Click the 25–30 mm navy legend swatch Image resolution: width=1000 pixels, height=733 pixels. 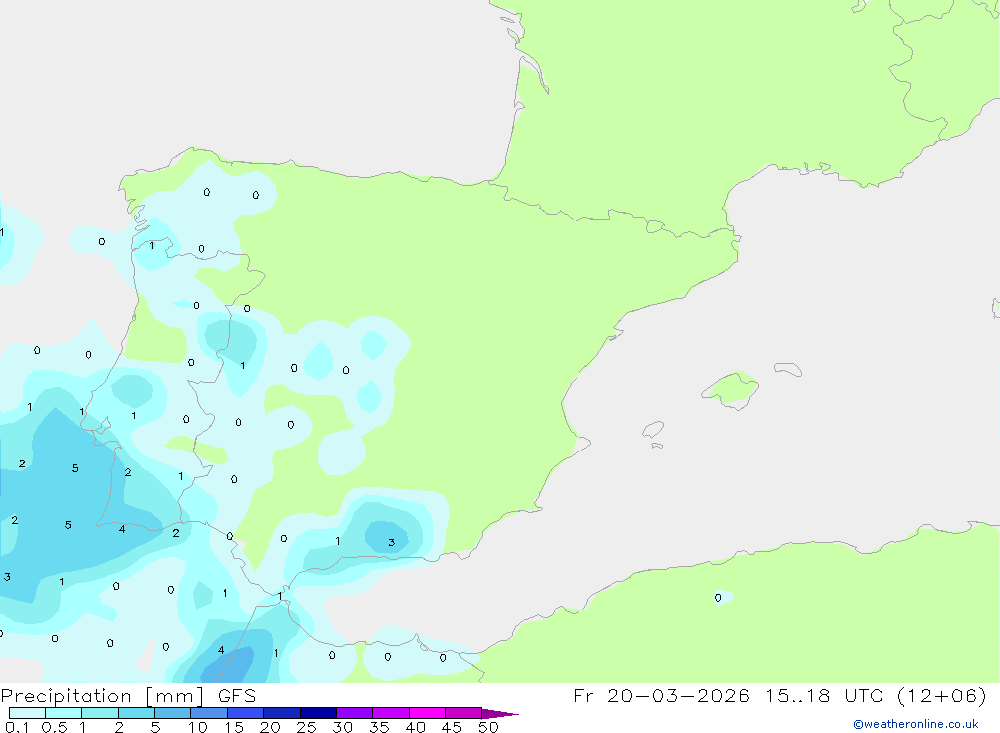pos(318,713)
